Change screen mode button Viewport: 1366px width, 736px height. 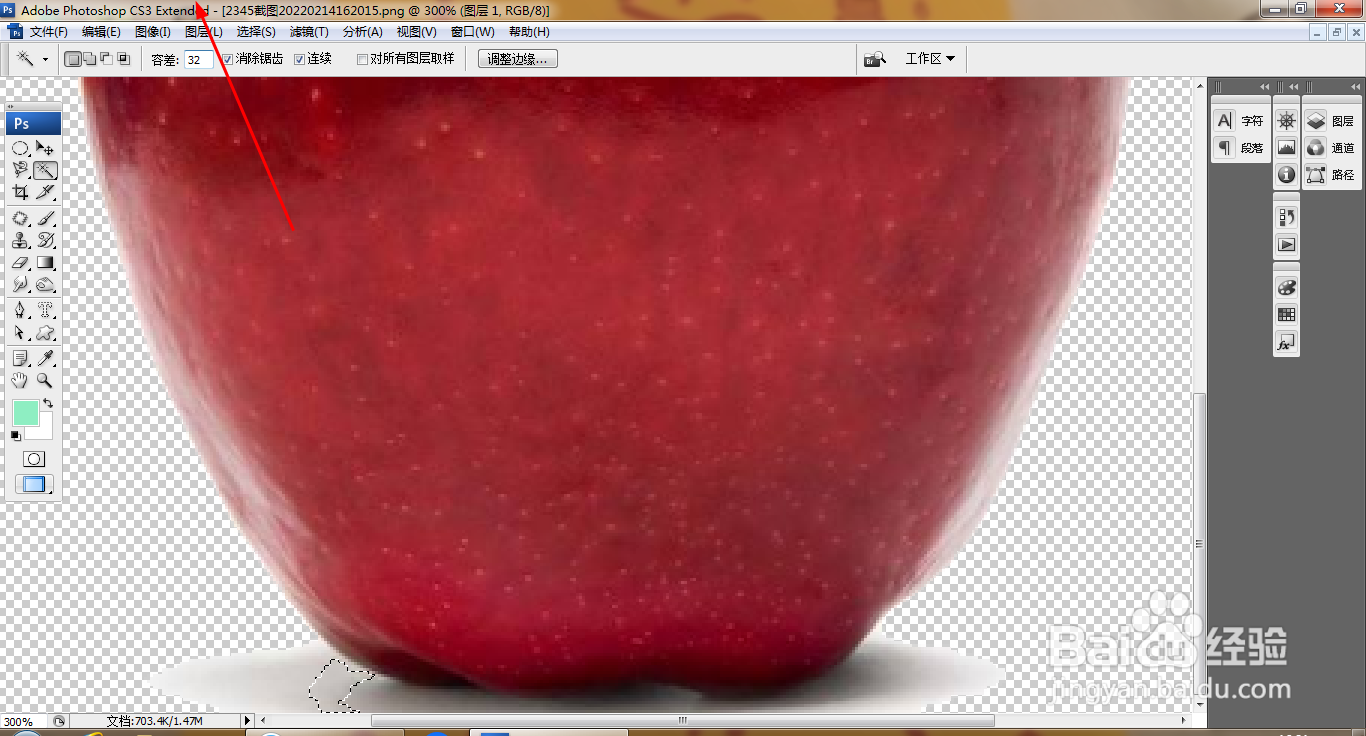pos(34,485)
